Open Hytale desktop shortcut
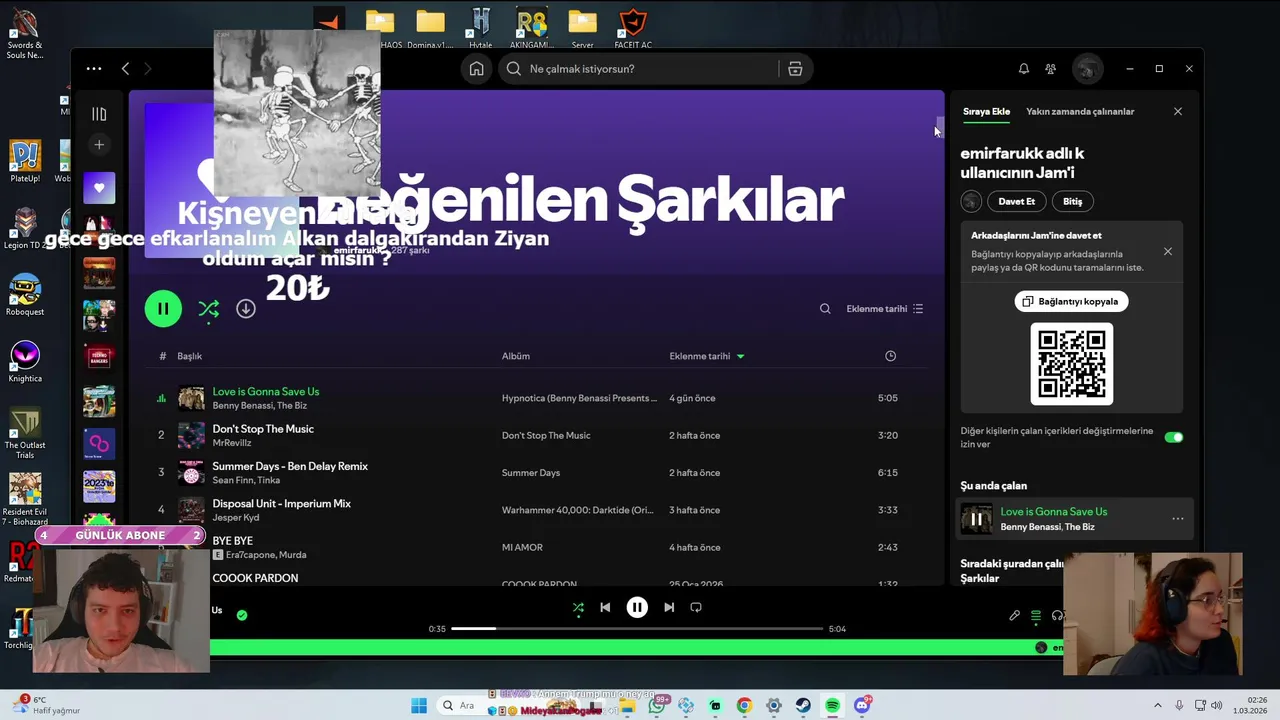Viewport: 1280px width, 720px height. 481,29
